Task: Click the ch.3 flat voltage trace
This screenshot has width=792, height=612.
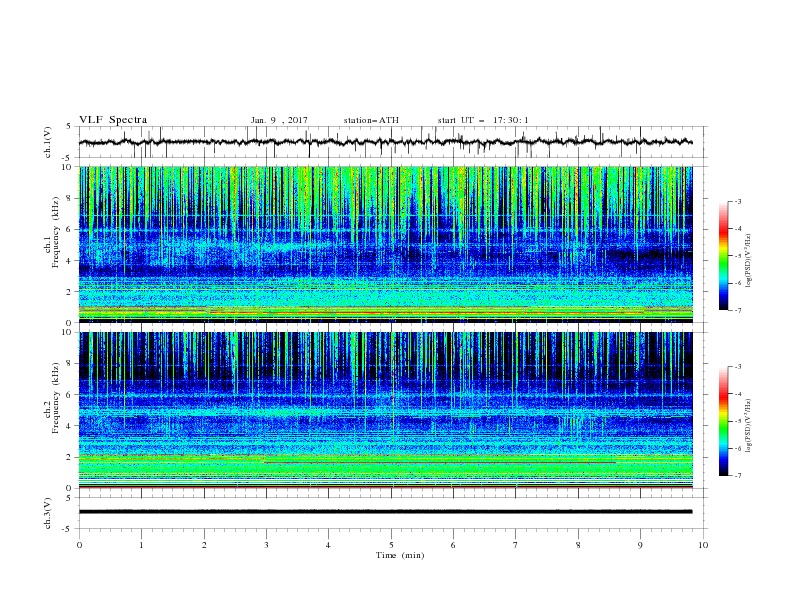Action: pyautogui.click(x=385, y=512)
